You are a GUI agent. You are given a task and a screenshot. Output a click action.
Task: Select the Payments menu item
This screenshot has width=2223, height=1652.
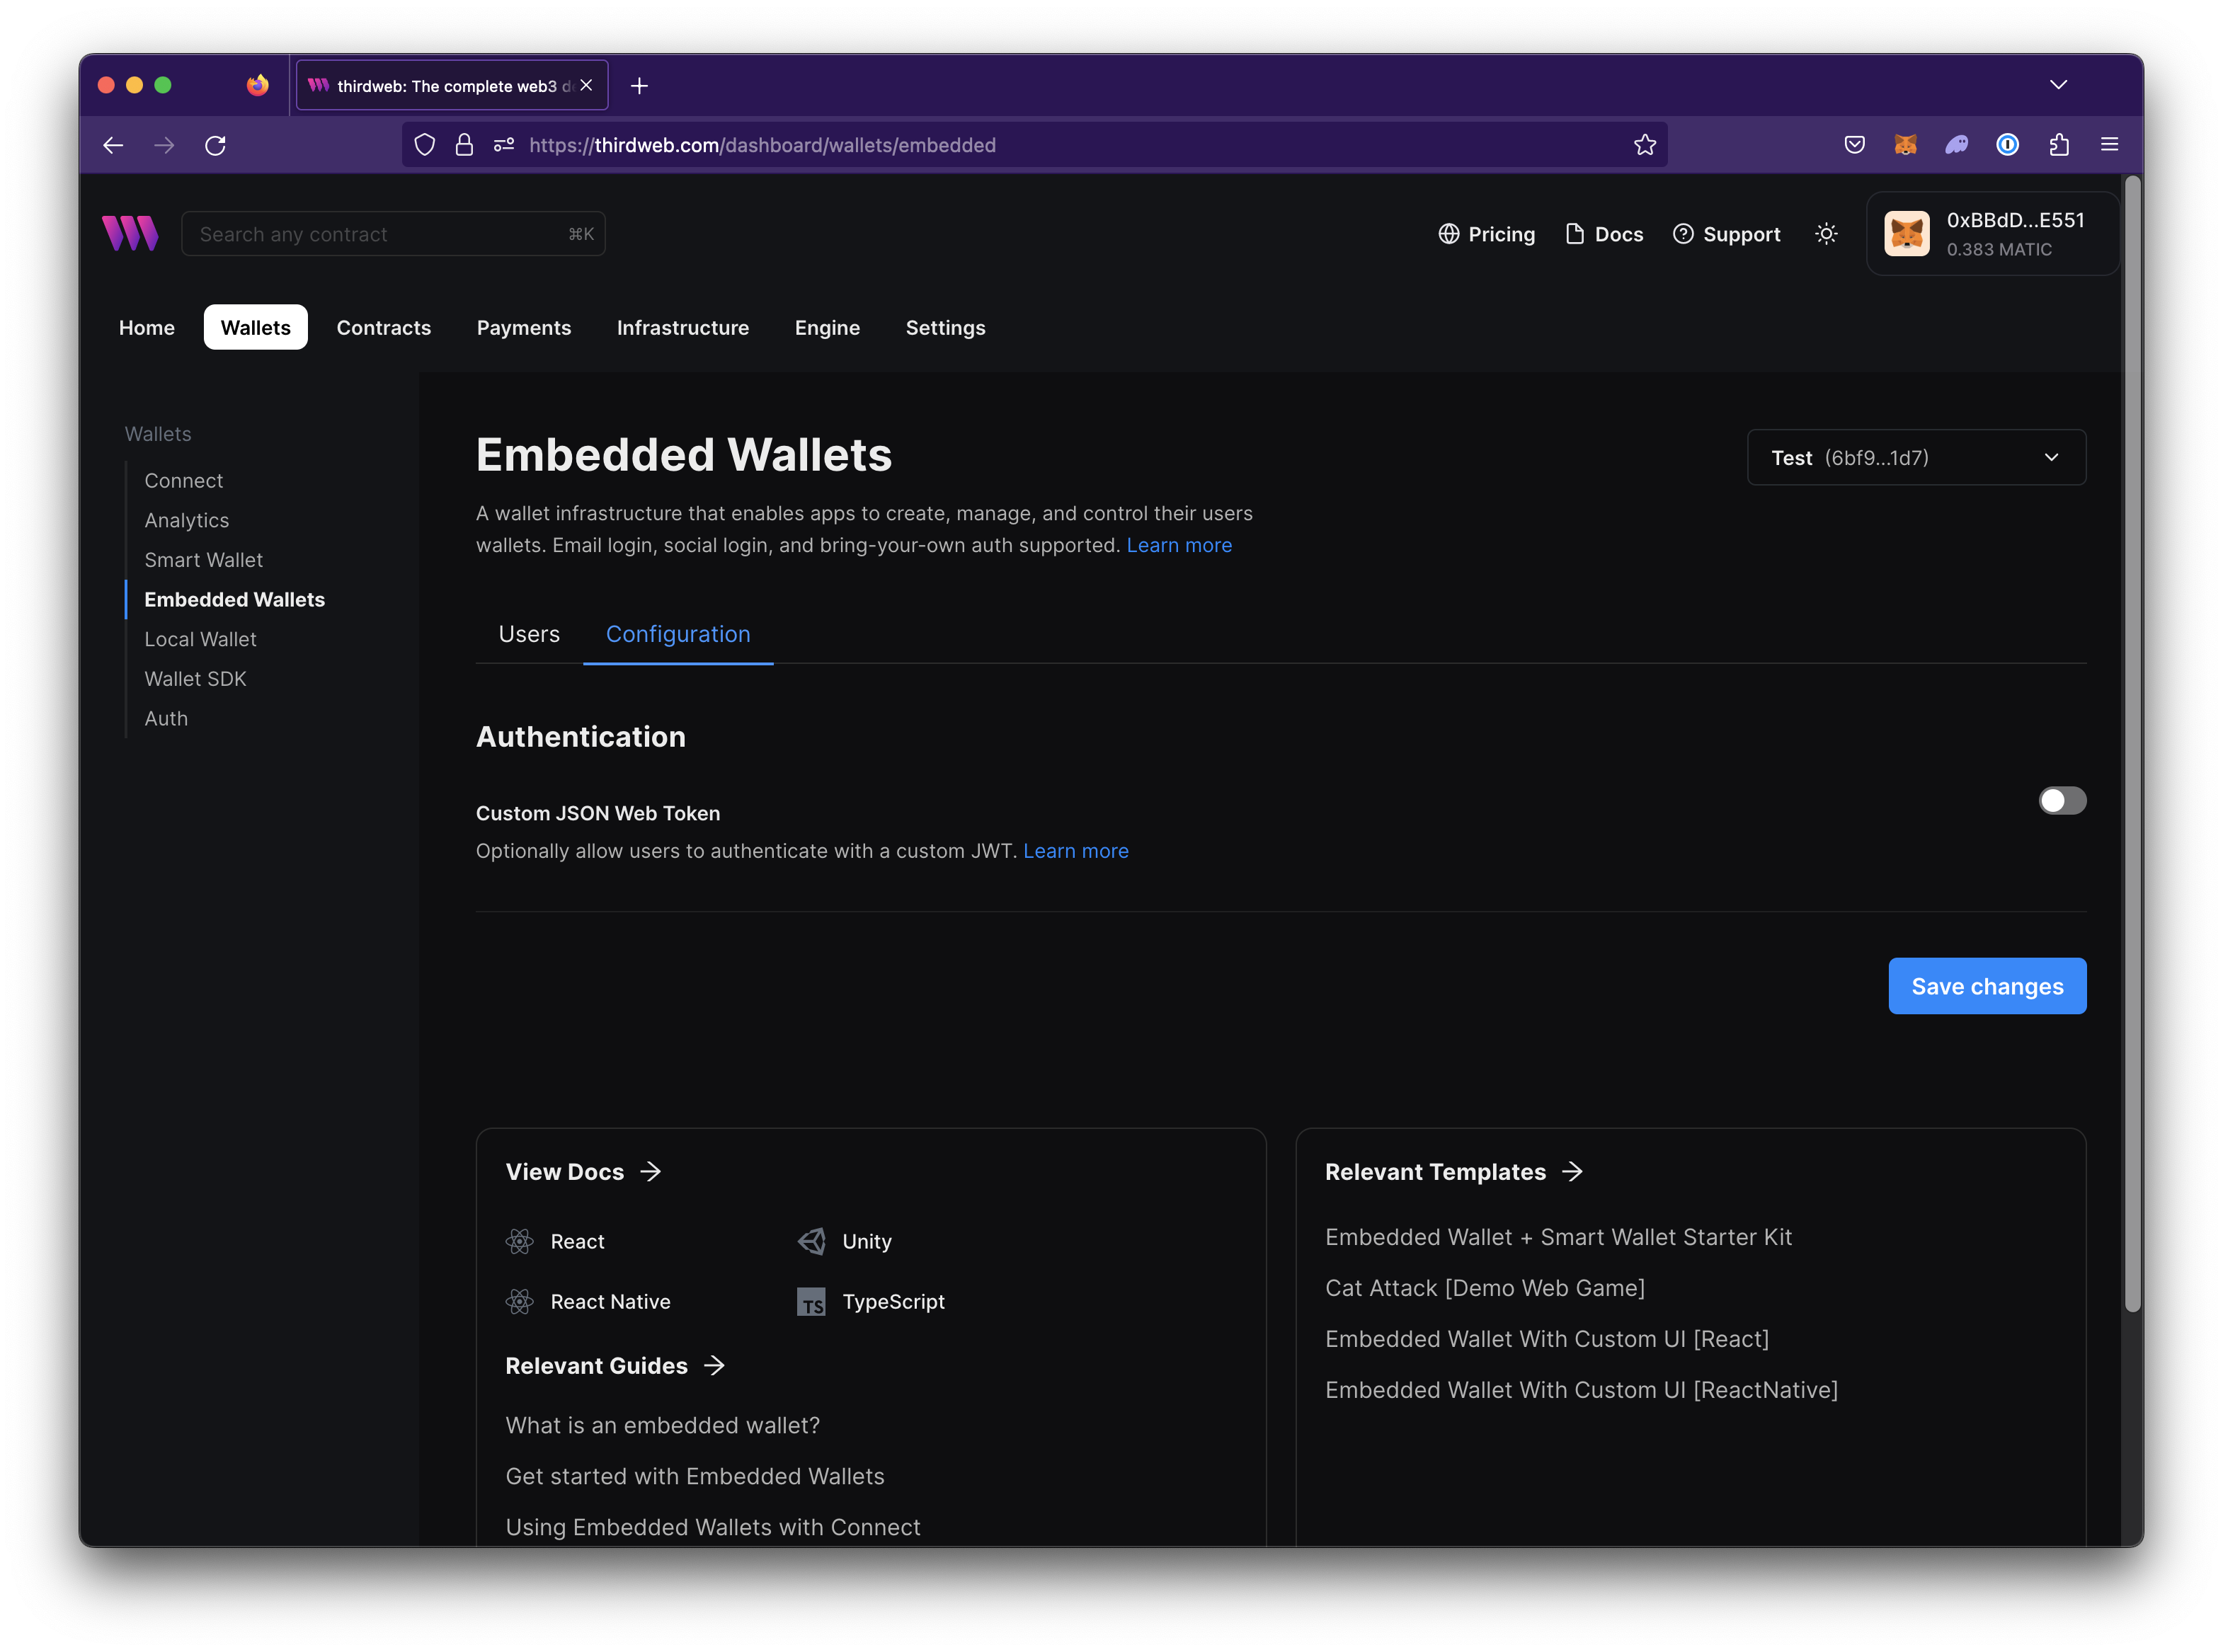point(524,326)
